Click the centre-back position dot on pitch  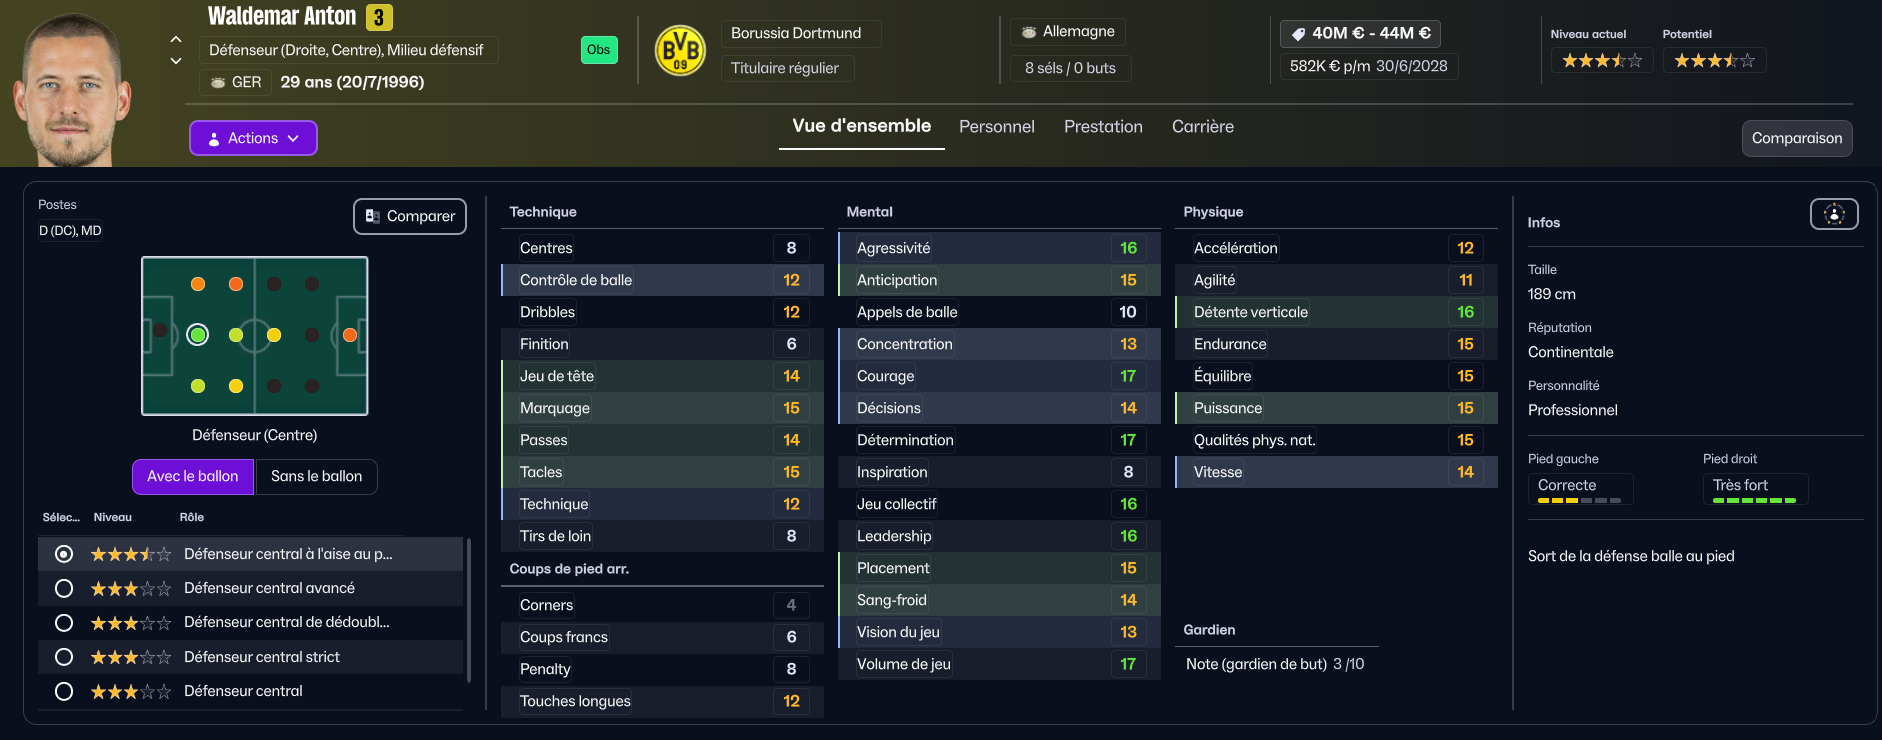[198, 335]
